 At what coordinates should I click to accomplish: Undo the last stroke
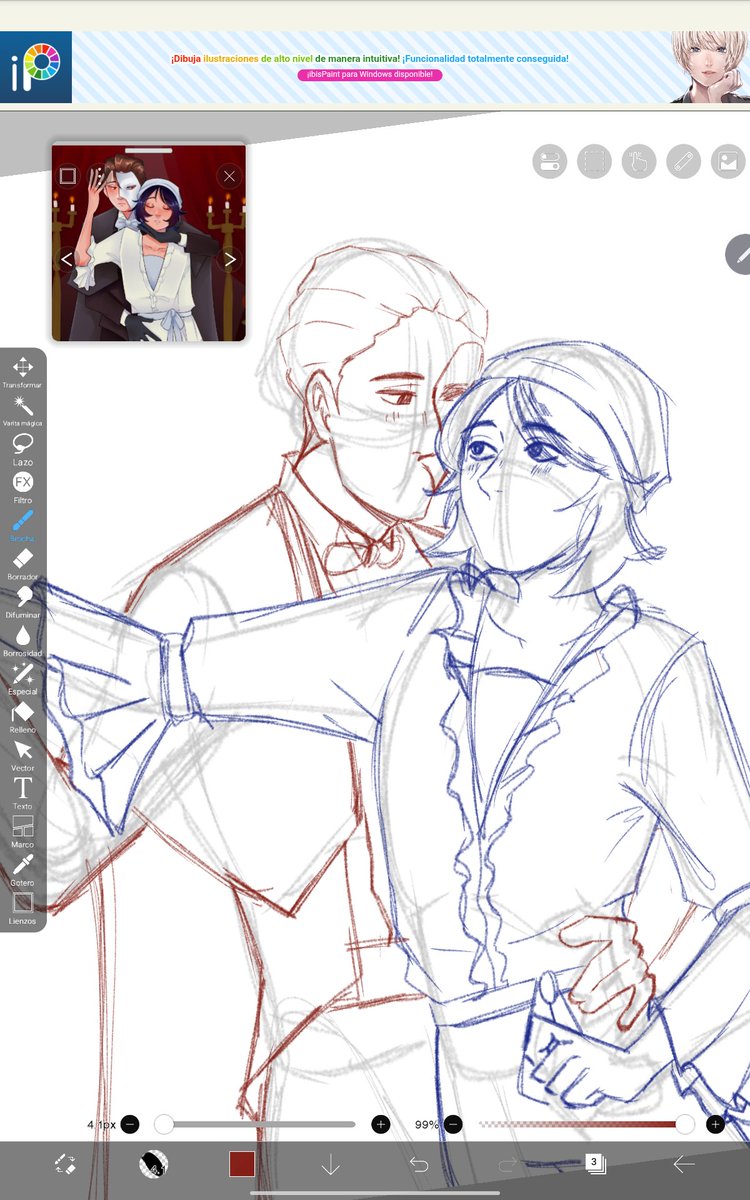click(418, 1163)
